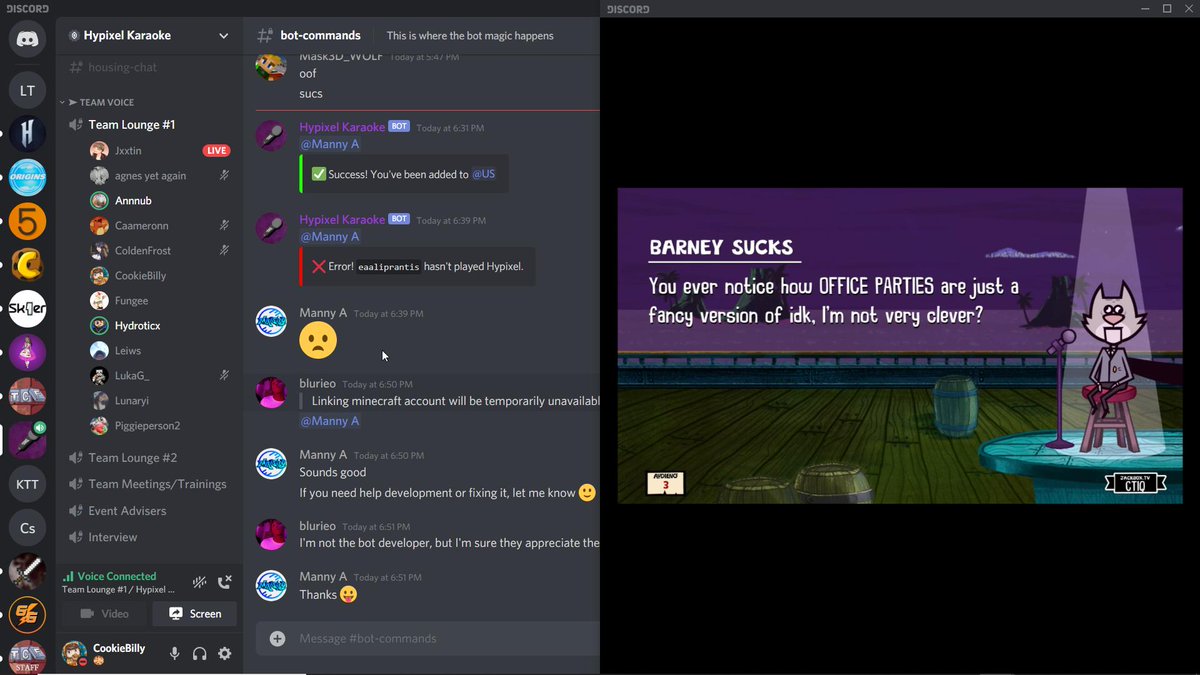Click the @US role mention
Screen dimensions: 1200x675
pyautogui.click(x=483, y=174)
